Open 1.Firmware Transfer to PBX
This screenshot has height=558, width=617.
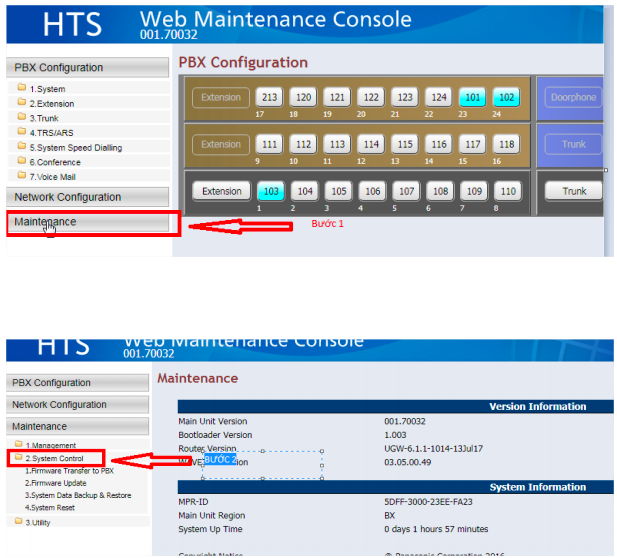coord(69,471)
